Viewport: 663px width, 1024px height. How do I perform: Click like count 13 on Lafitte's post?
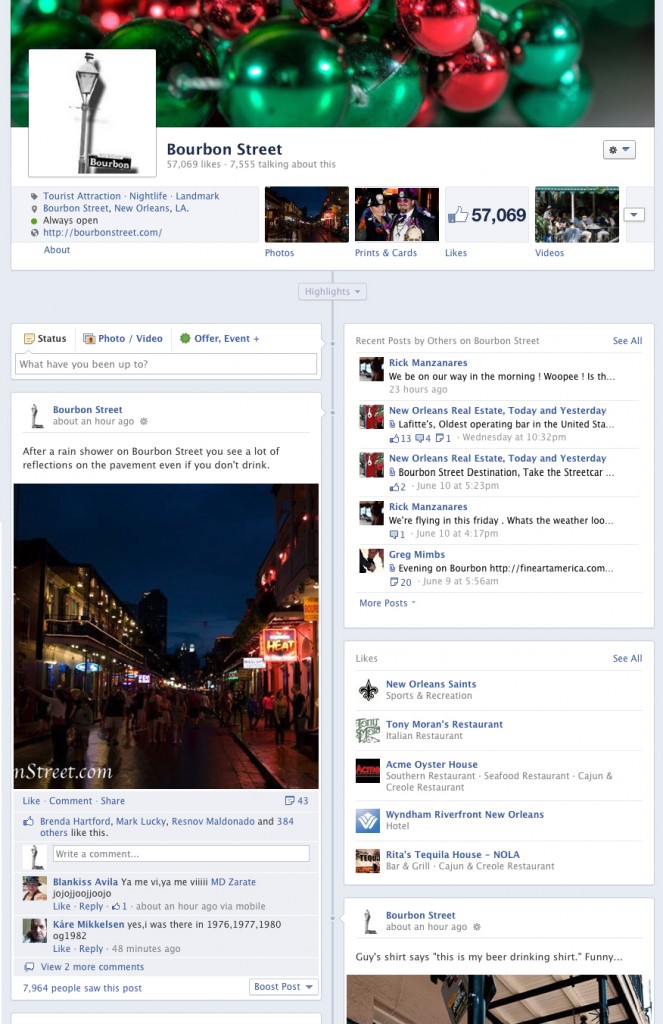tap(400, 438)
